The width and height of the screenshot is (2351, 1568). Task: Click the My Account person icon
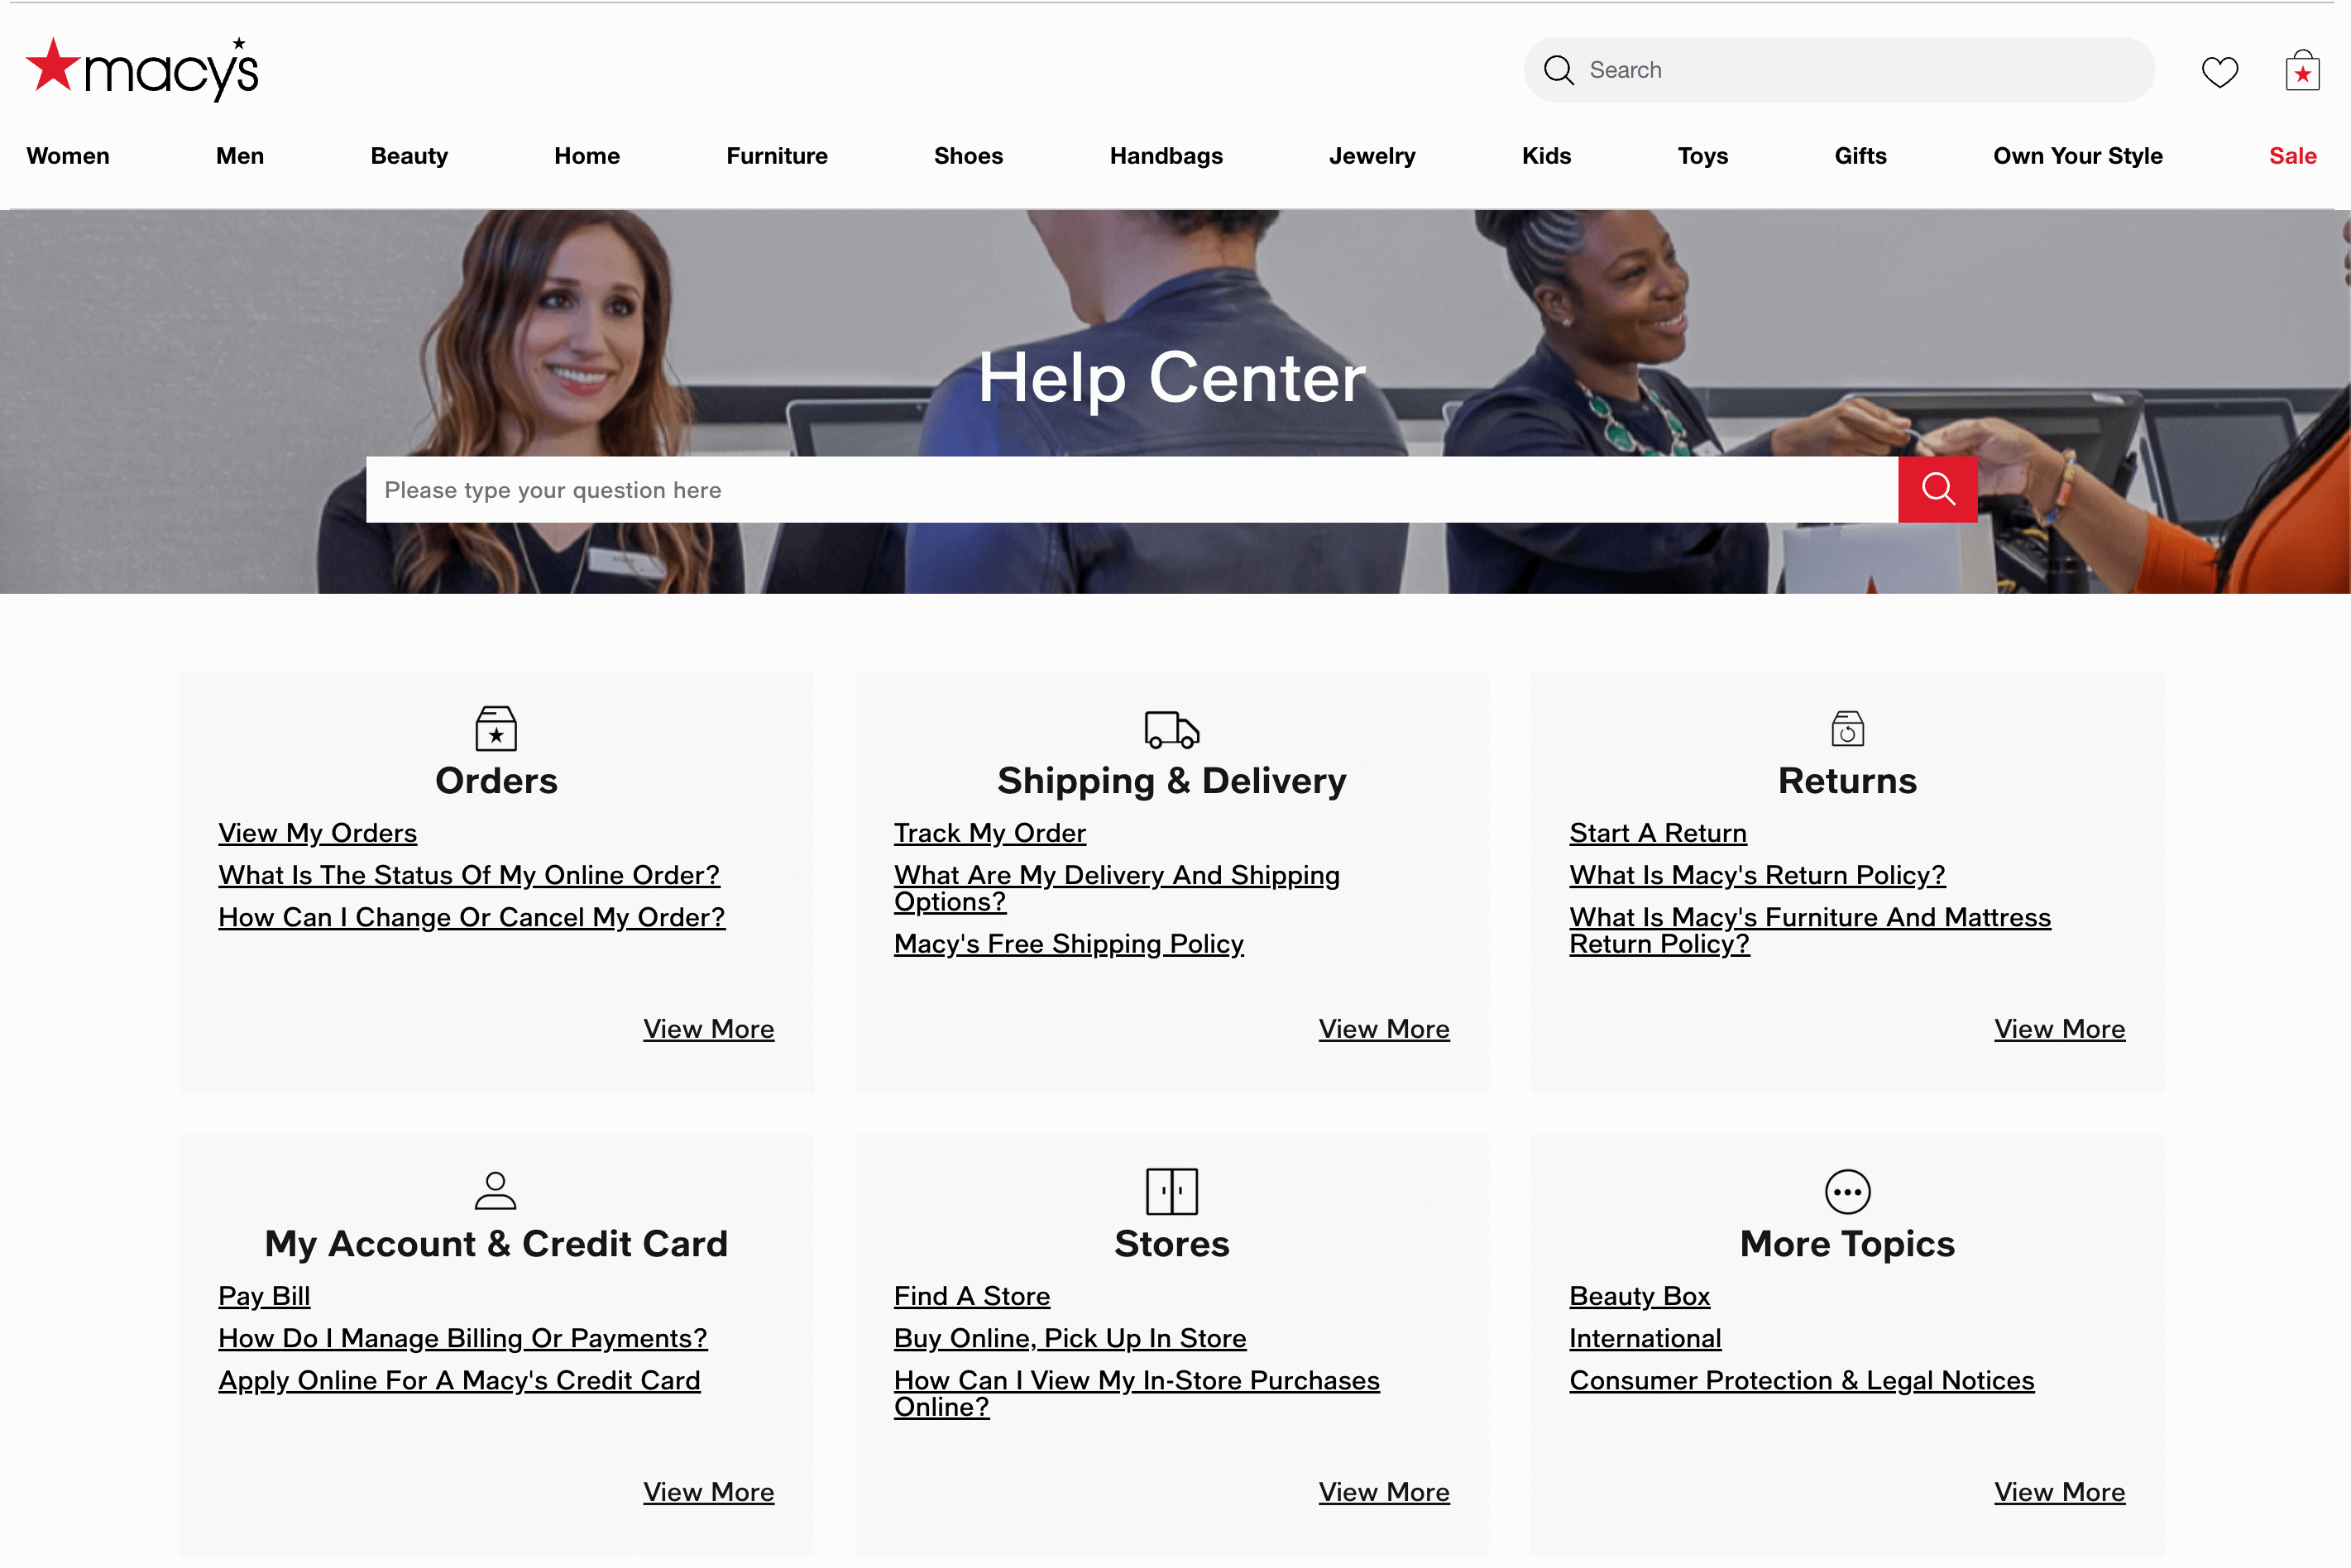point(494,1190)
